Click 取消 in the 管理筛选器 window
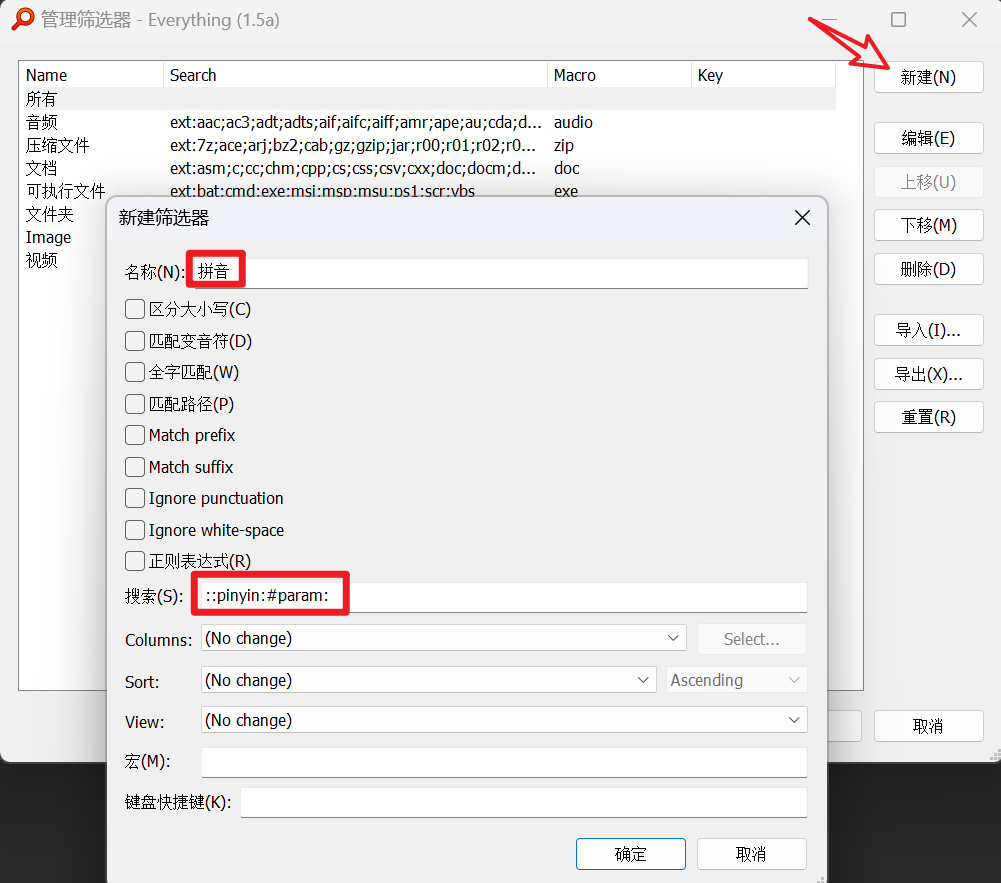Screen dimensions: 1001x883 928,726
